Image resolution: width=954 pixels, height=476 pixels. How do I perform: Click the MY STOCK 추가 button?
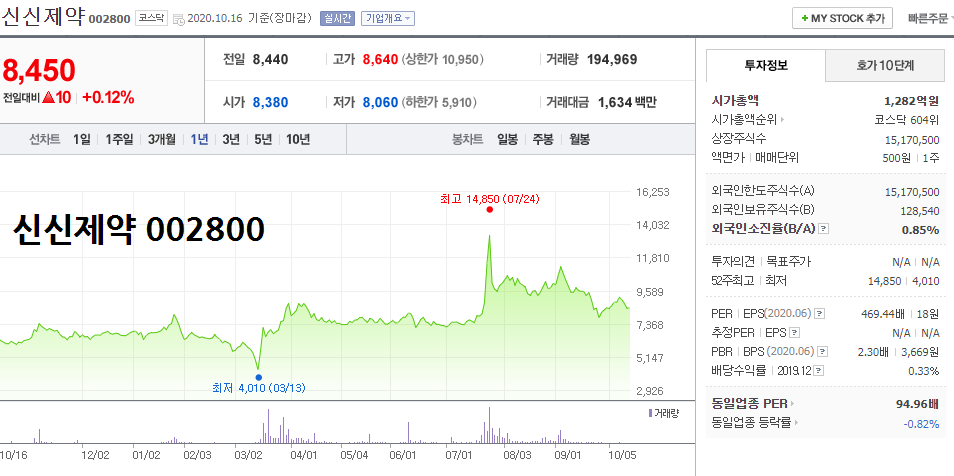(x=842, y=18)
